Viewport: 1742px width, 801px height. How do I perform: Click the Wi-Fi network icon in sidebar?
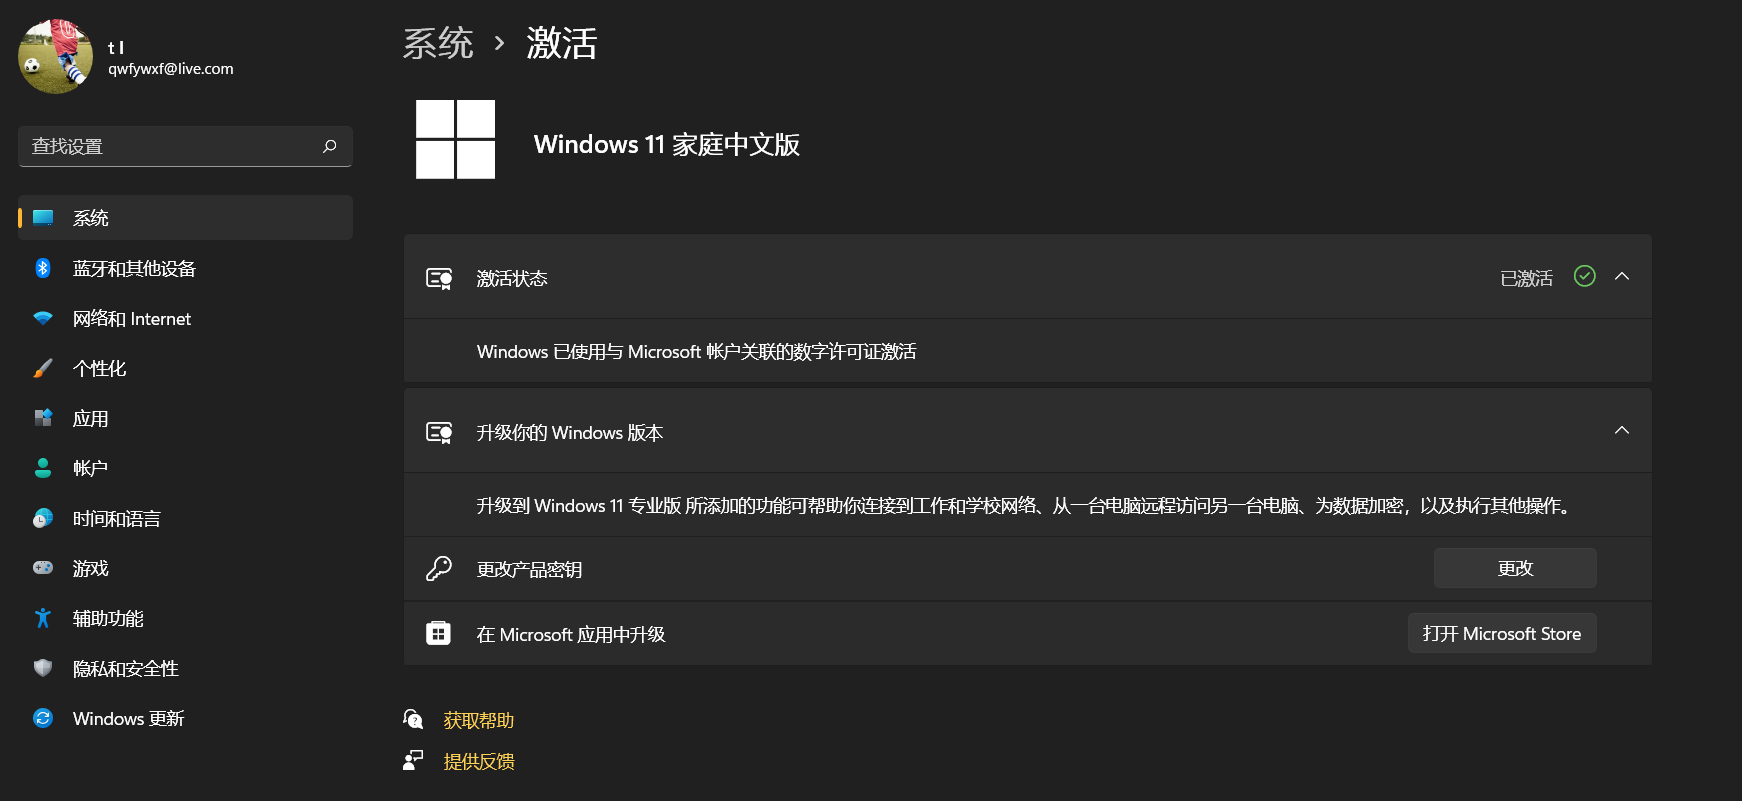[43, 318]
